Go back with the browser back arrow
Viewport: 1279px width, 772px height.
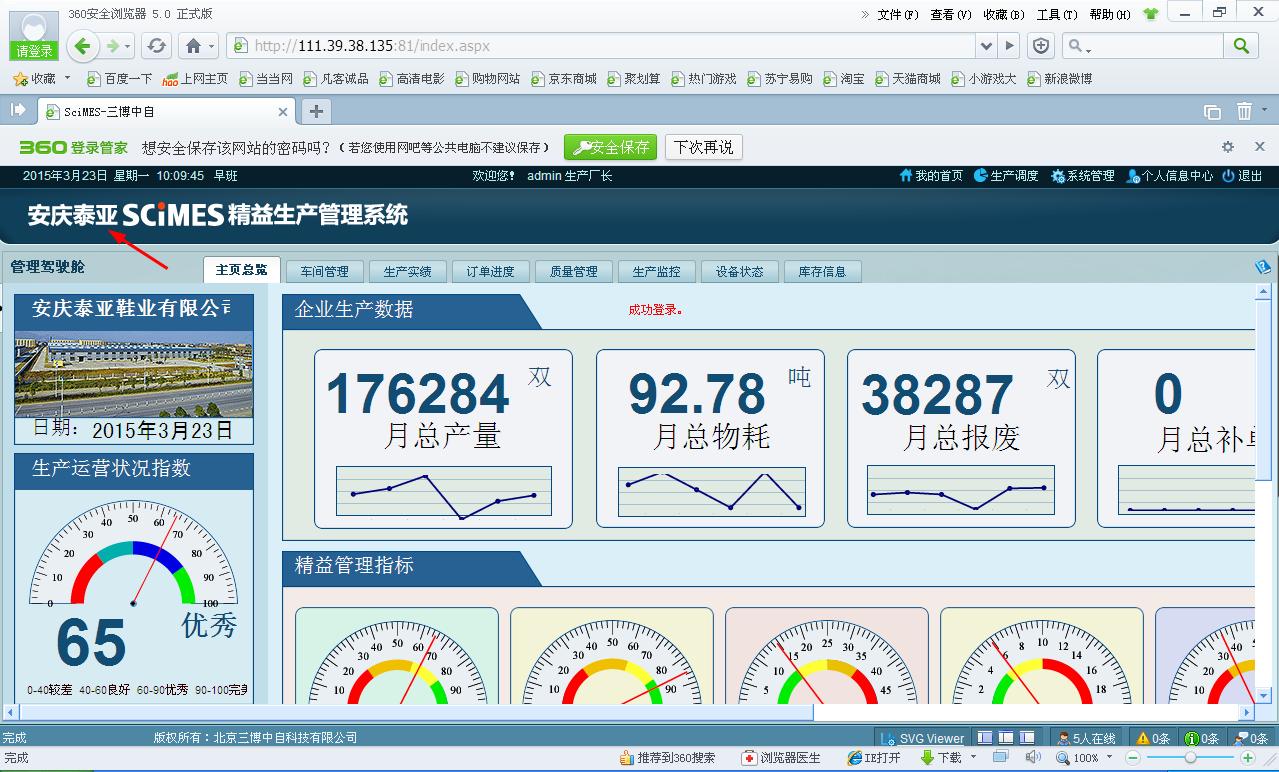tap(82, 45)
